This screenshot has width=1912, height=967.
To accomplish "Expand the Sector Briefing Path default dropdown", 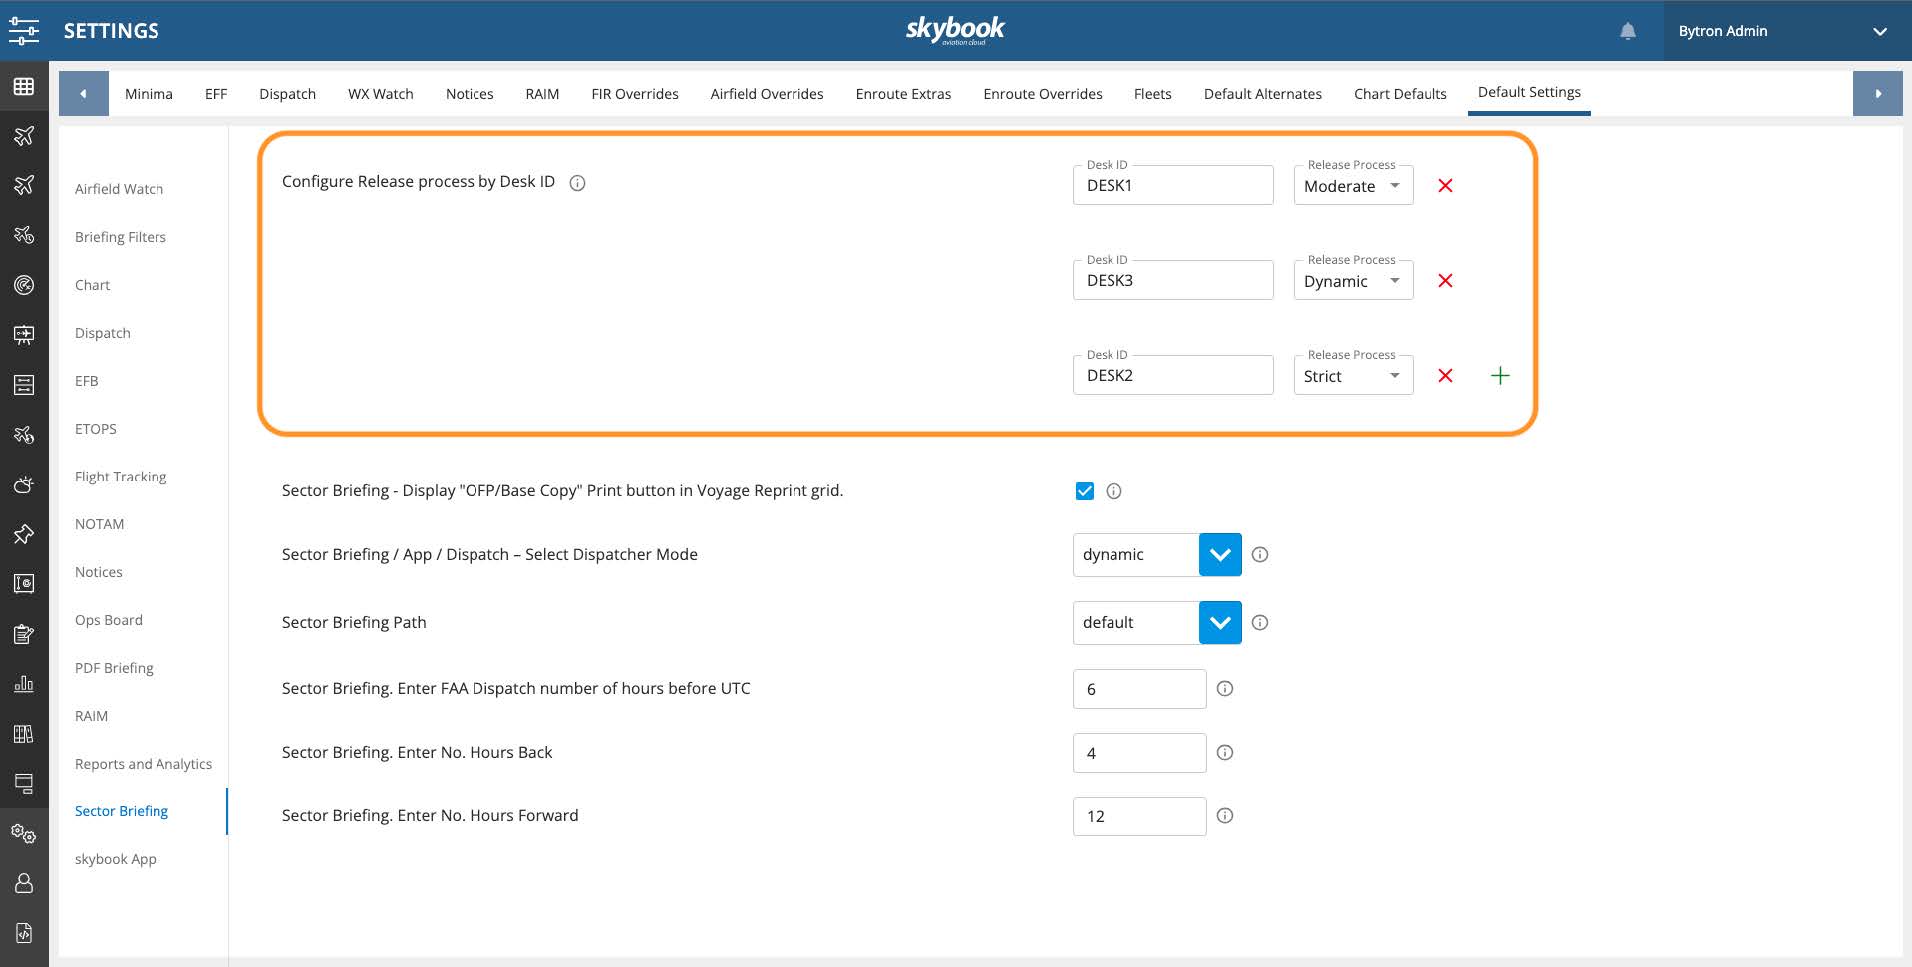I will tap(1220, 623).
